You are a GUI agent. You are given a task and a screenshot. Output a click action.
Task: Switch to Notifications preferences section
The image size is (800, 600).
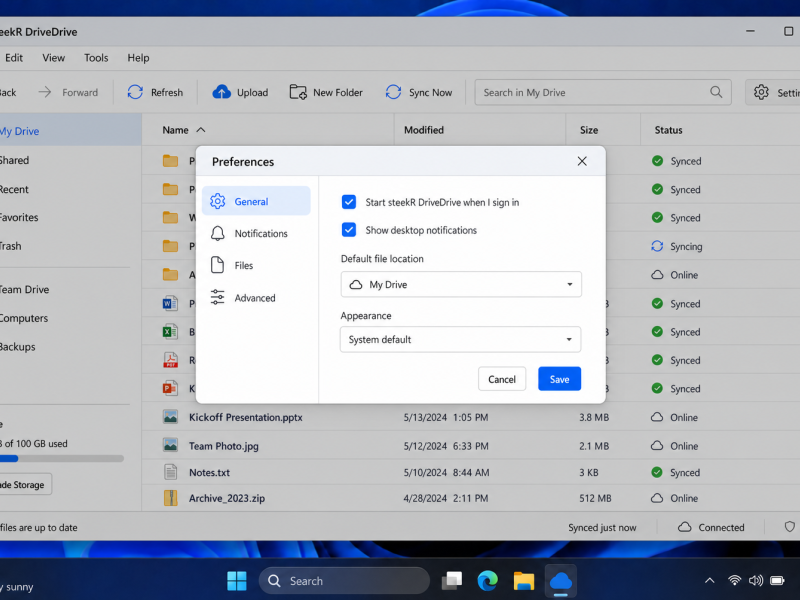click(x=256, y=233)
